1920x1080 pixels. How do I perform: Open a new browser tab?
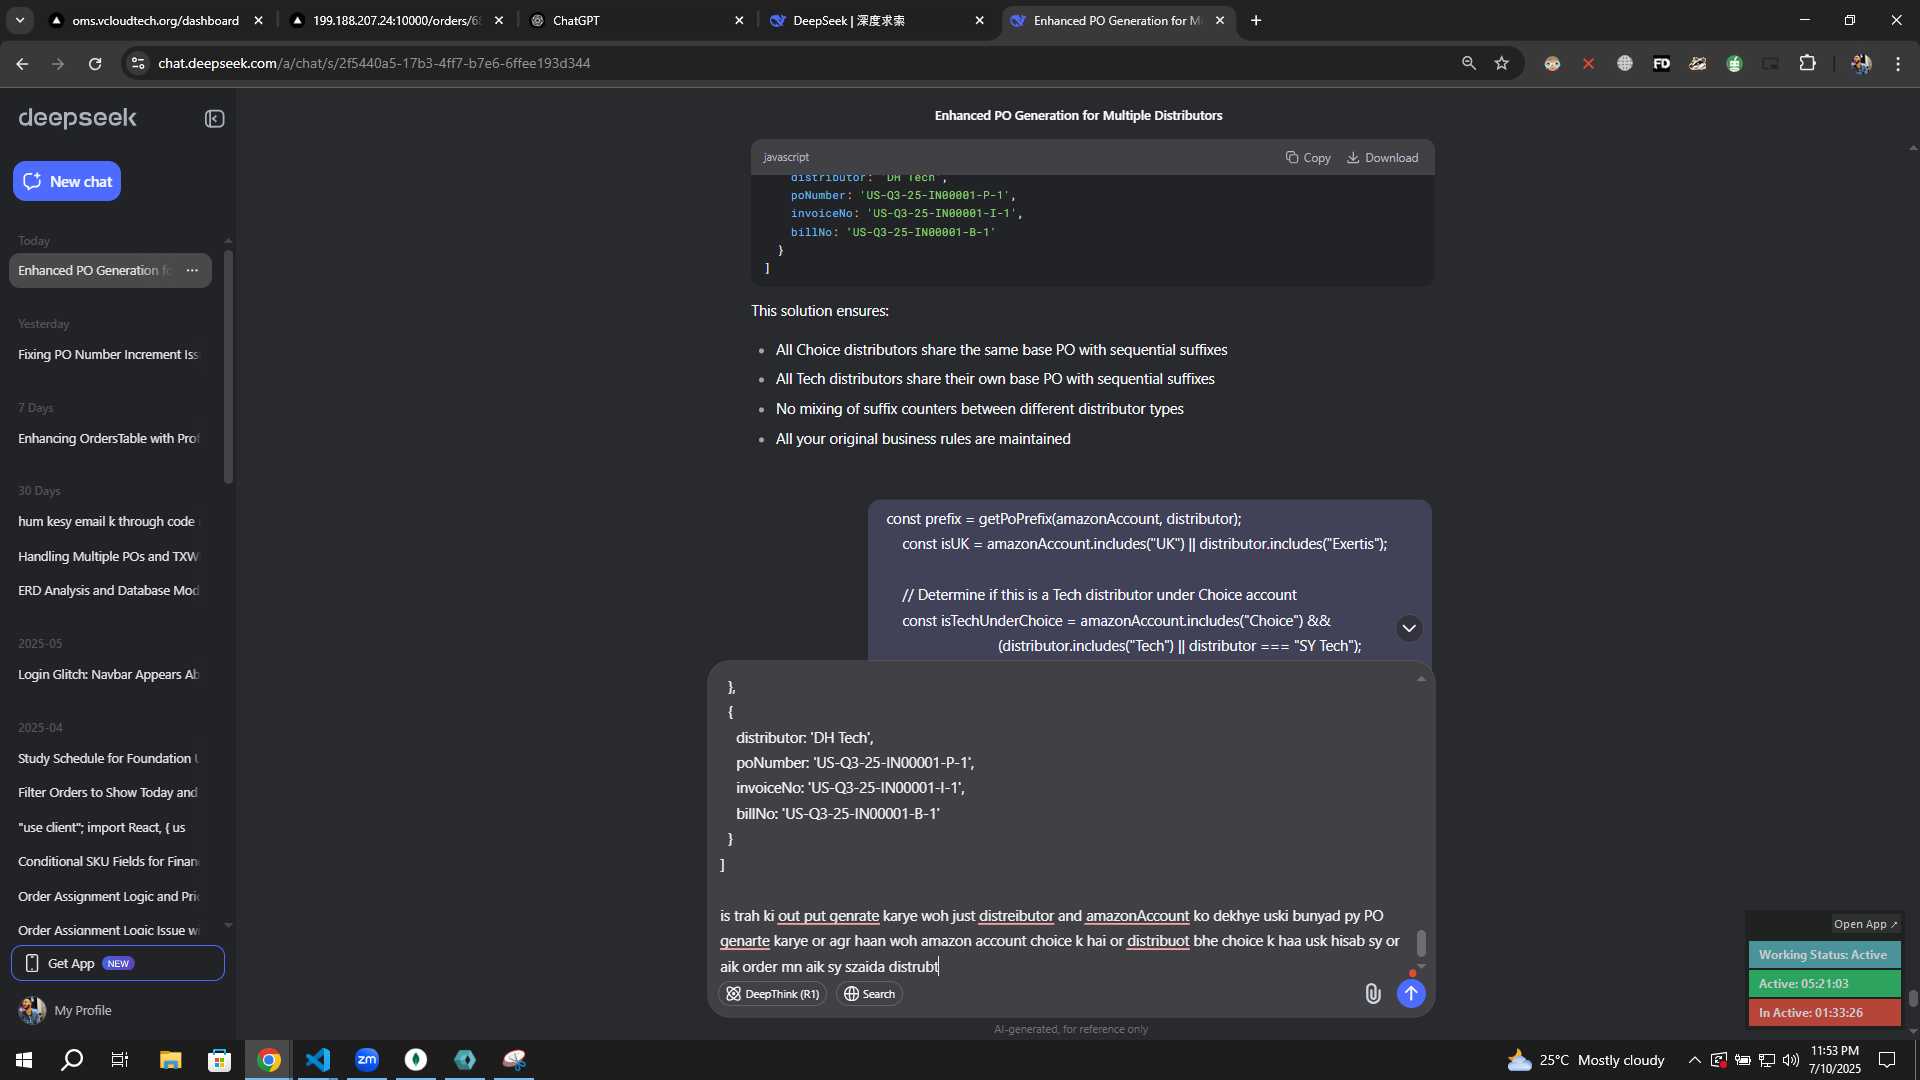(x=1256, y=20)
